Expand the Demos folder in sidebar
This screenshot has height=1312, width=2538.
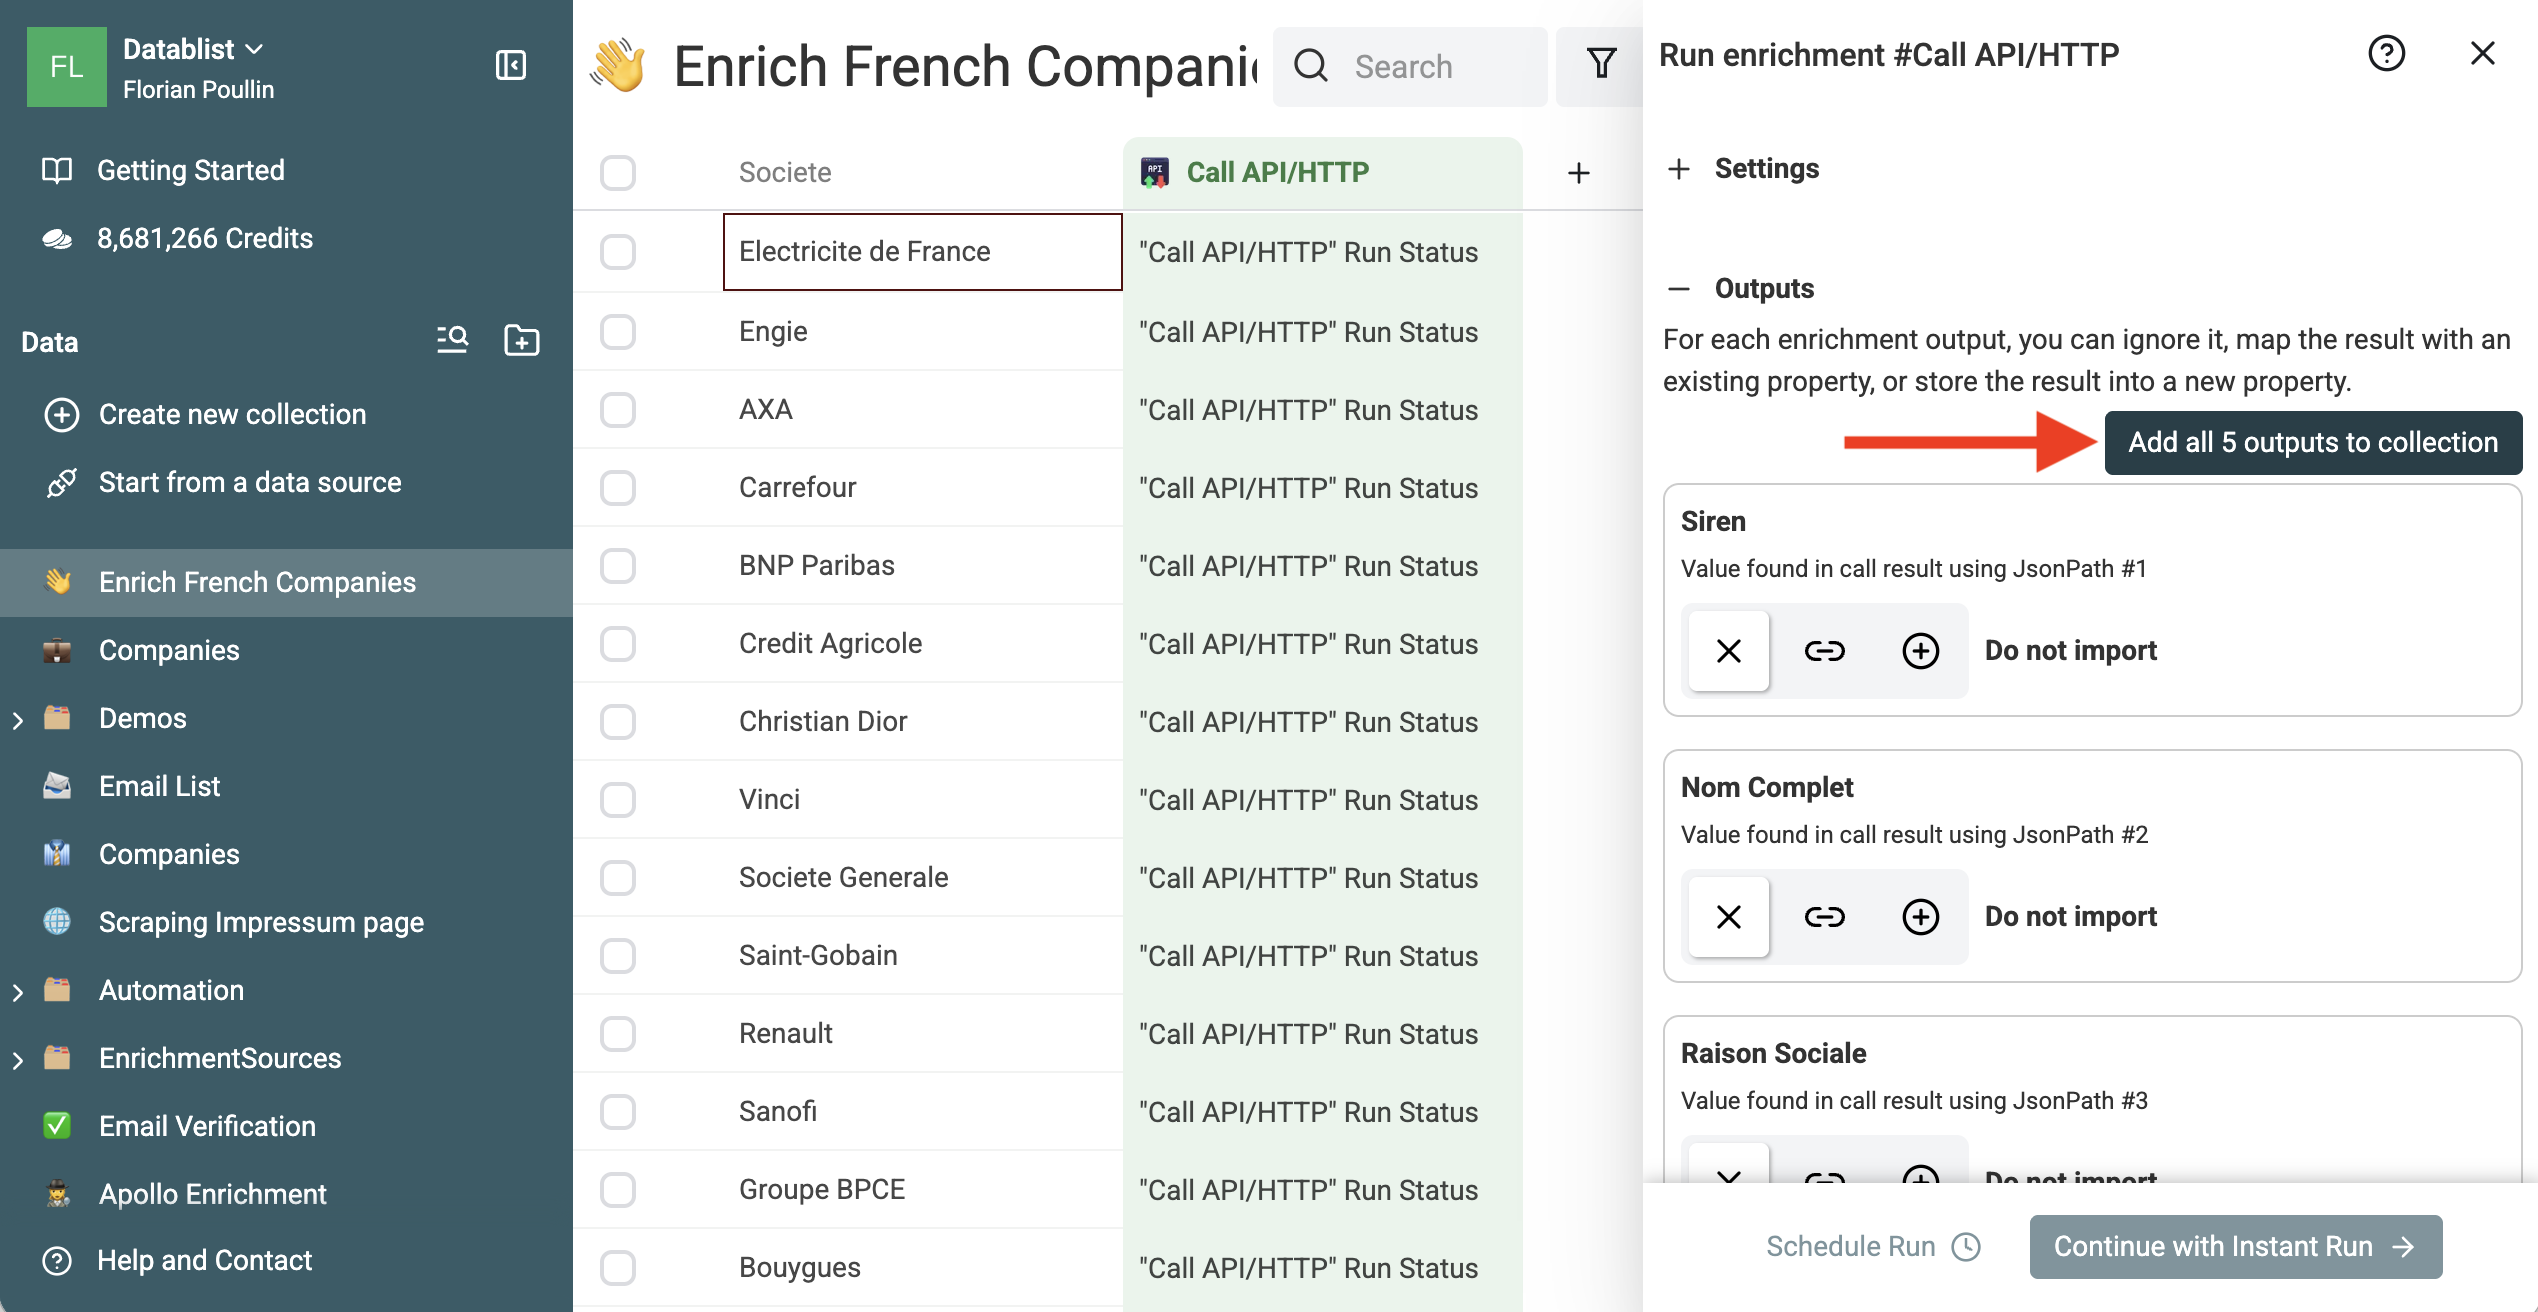pyautogui.click(x=18, y=720)
